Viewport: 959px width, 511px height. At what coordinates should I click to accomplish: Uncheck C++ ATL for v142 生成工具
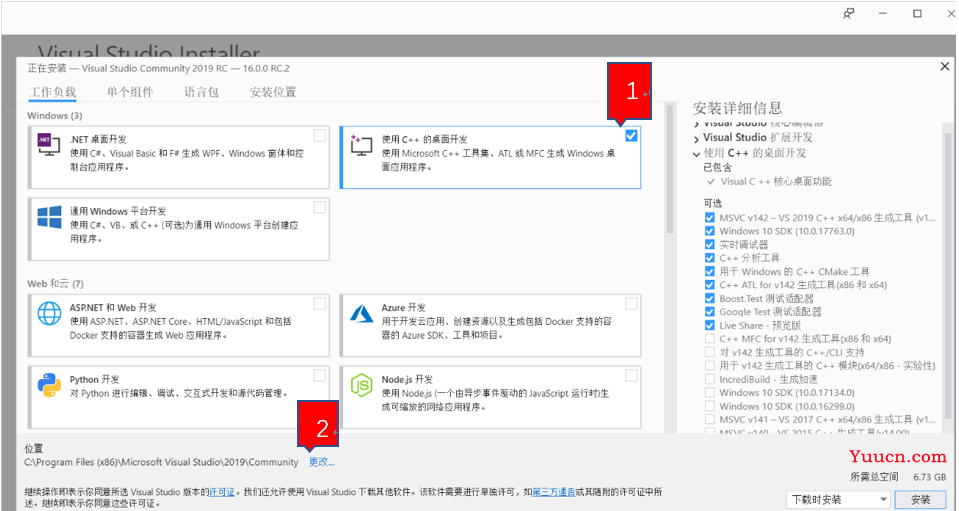[709, 285]
